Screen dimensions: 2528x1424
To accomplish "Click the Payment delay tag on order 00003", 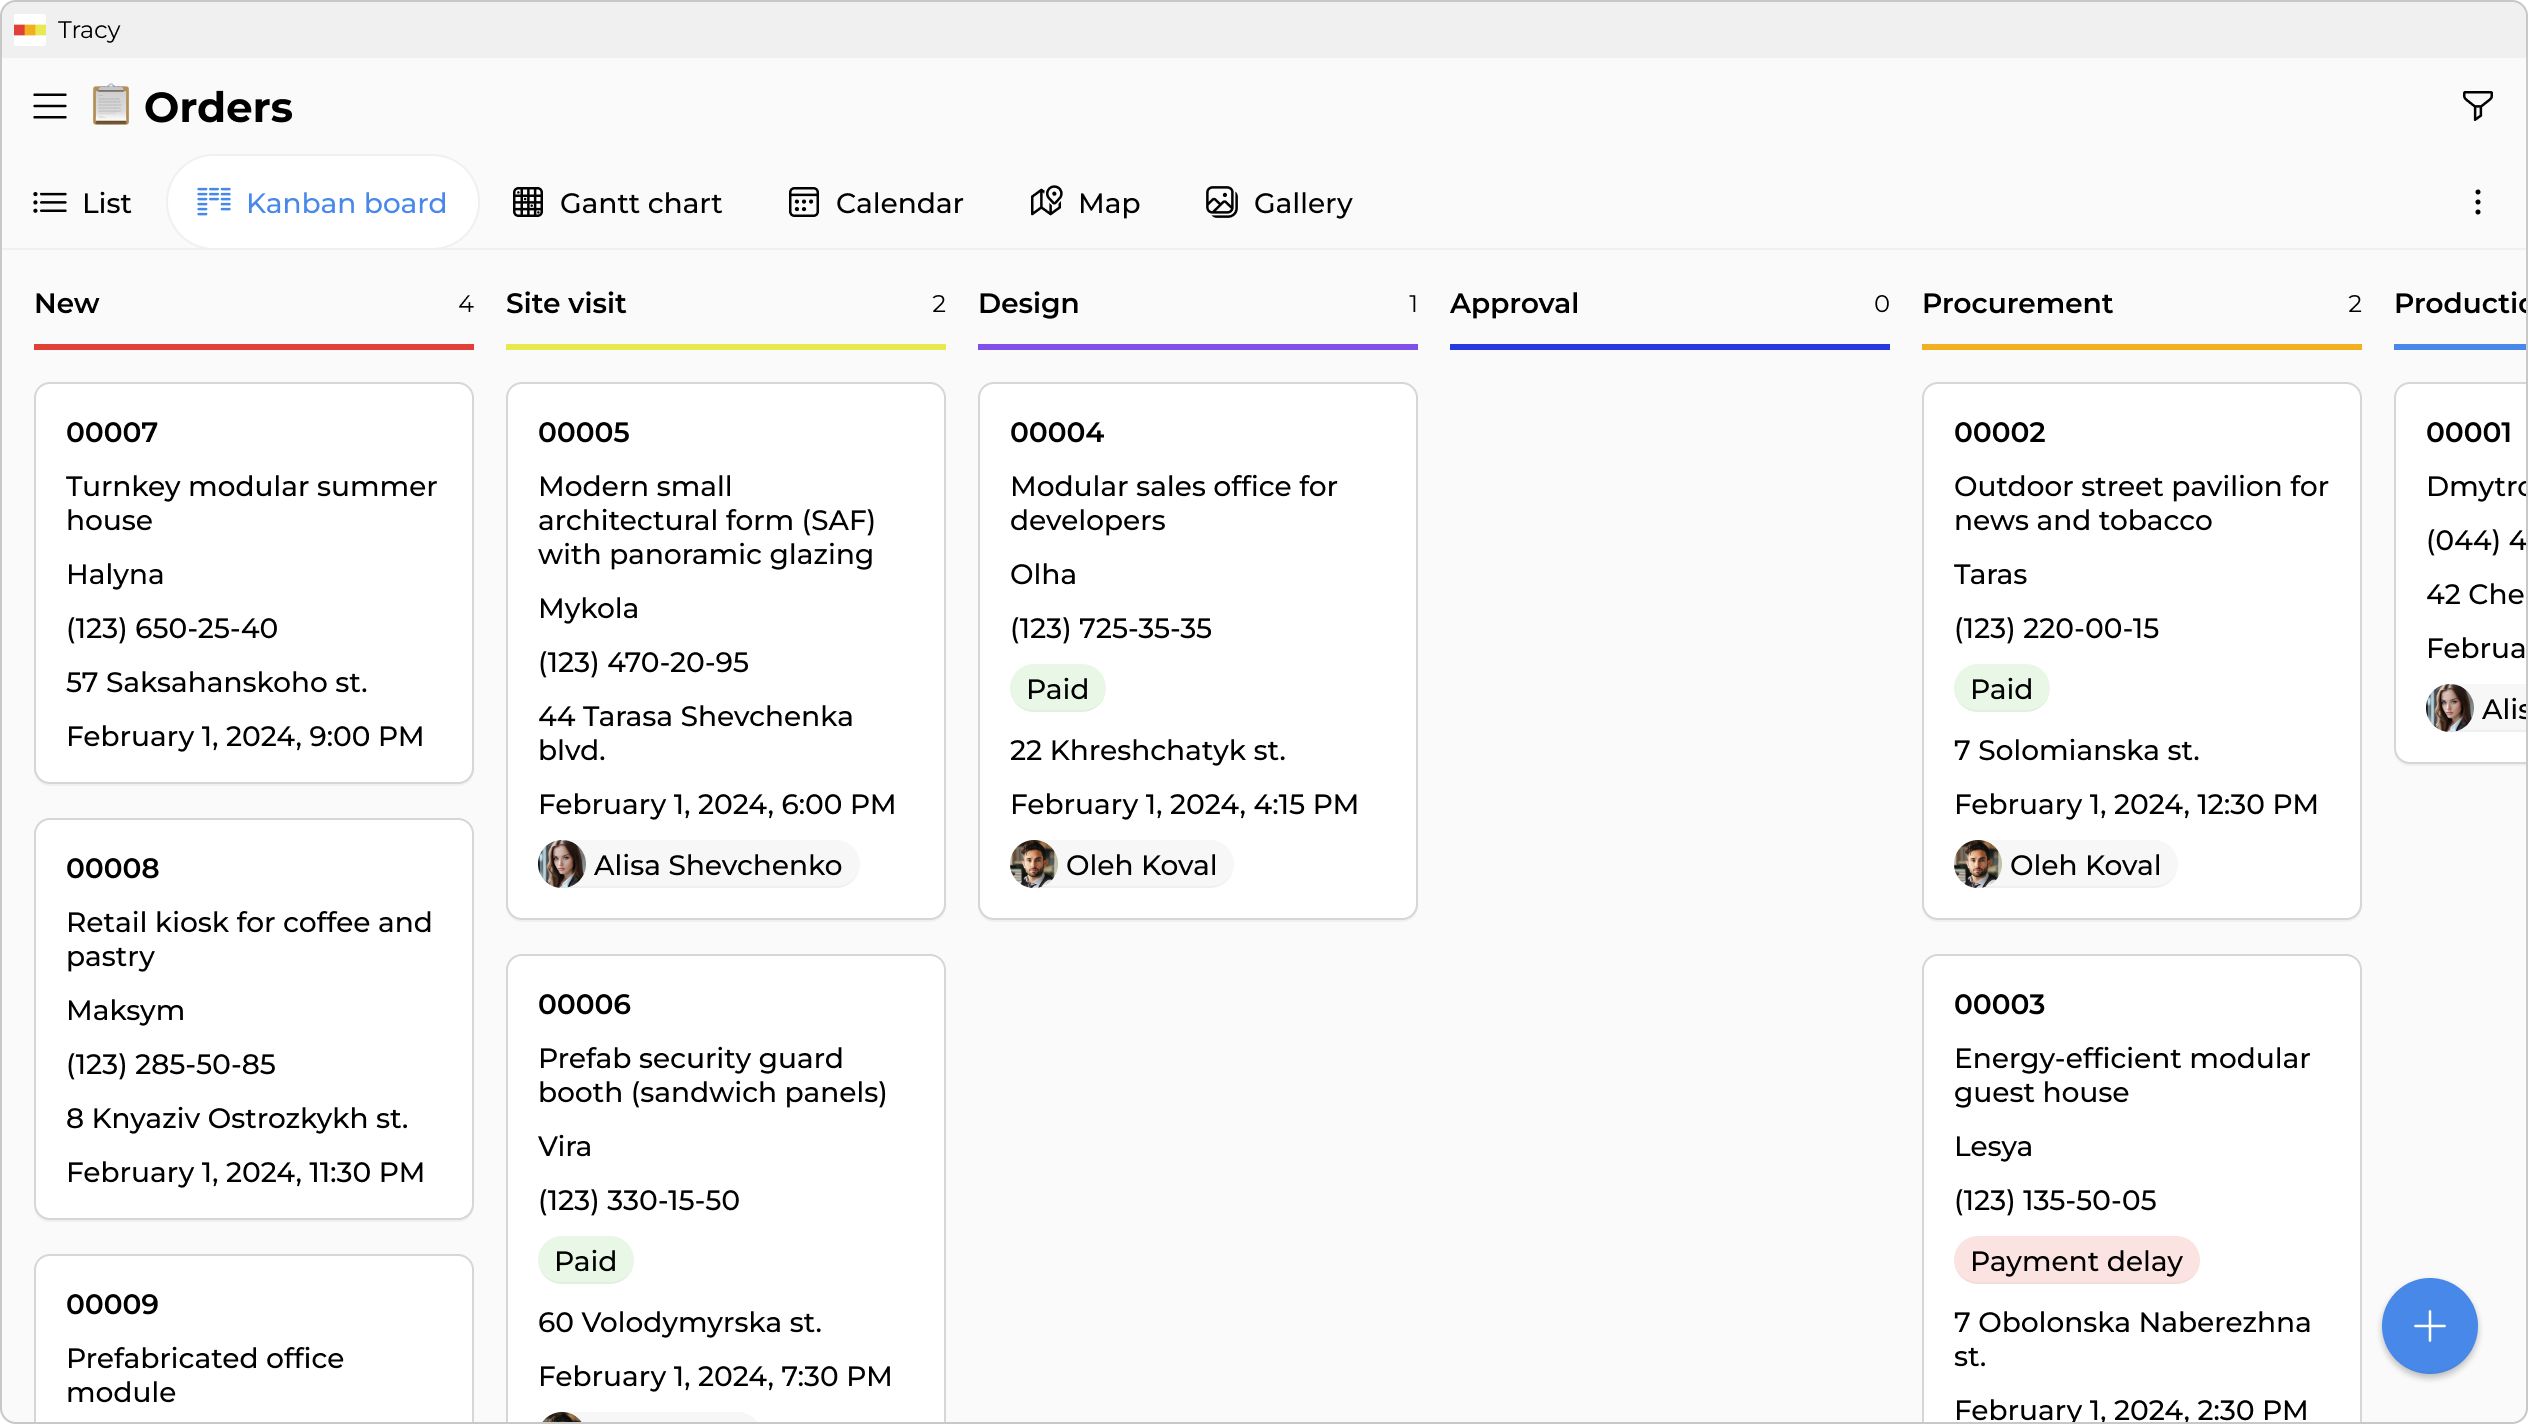I will (2075, 1261).
